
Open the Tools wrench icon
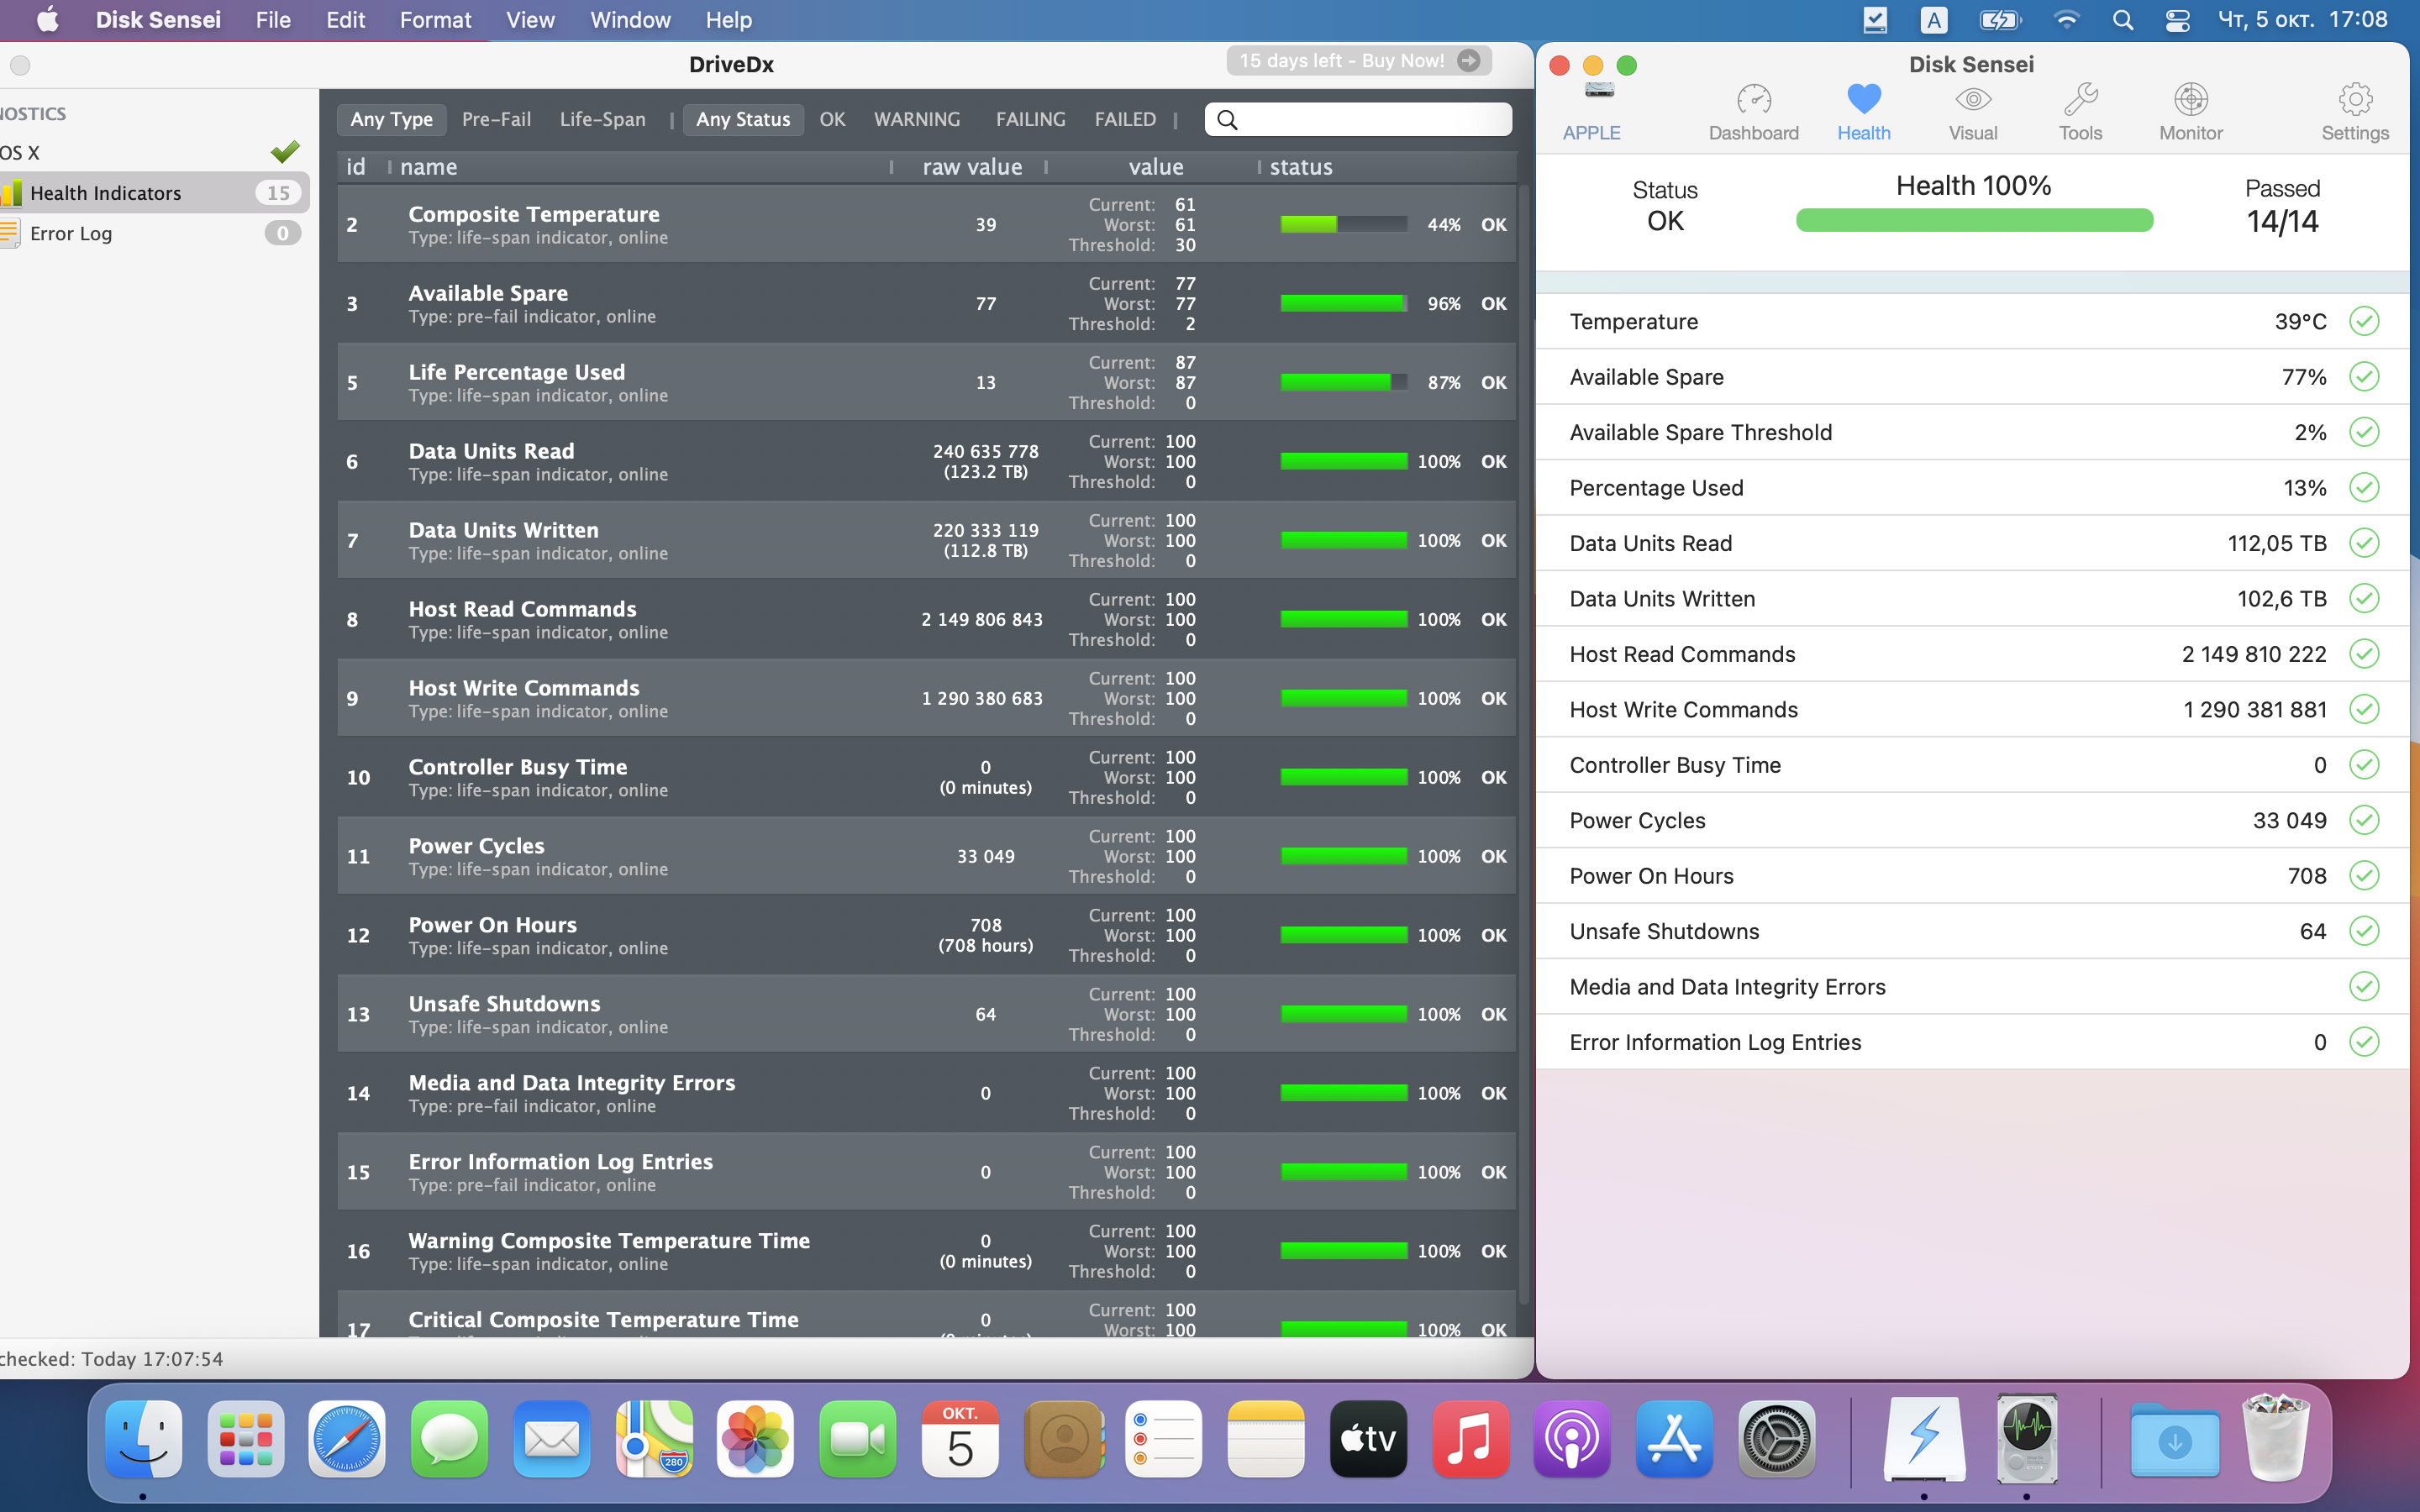pyautogui.click(x=2080, y=99)
